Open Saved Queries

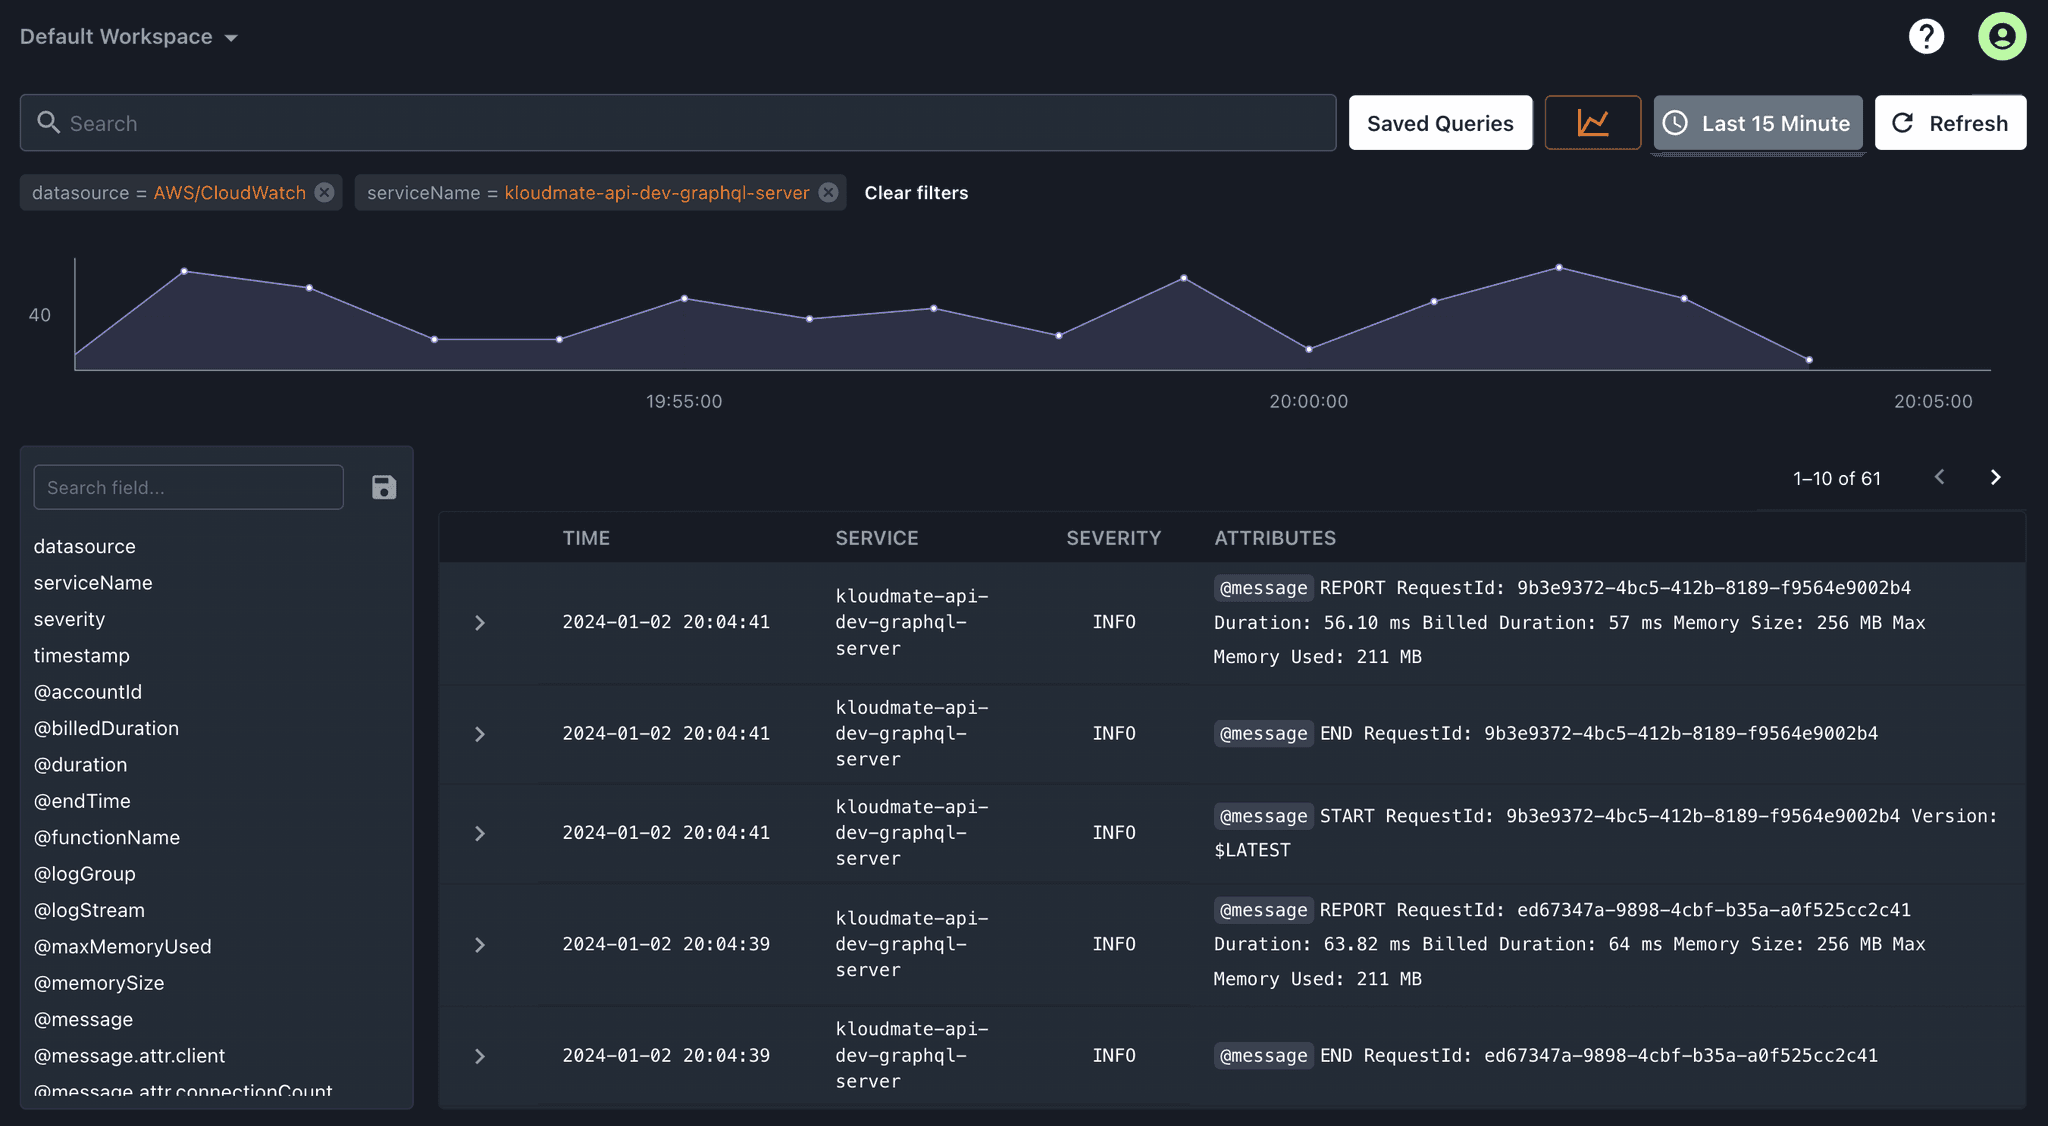pyautogui.click(x=1440, y=122)
